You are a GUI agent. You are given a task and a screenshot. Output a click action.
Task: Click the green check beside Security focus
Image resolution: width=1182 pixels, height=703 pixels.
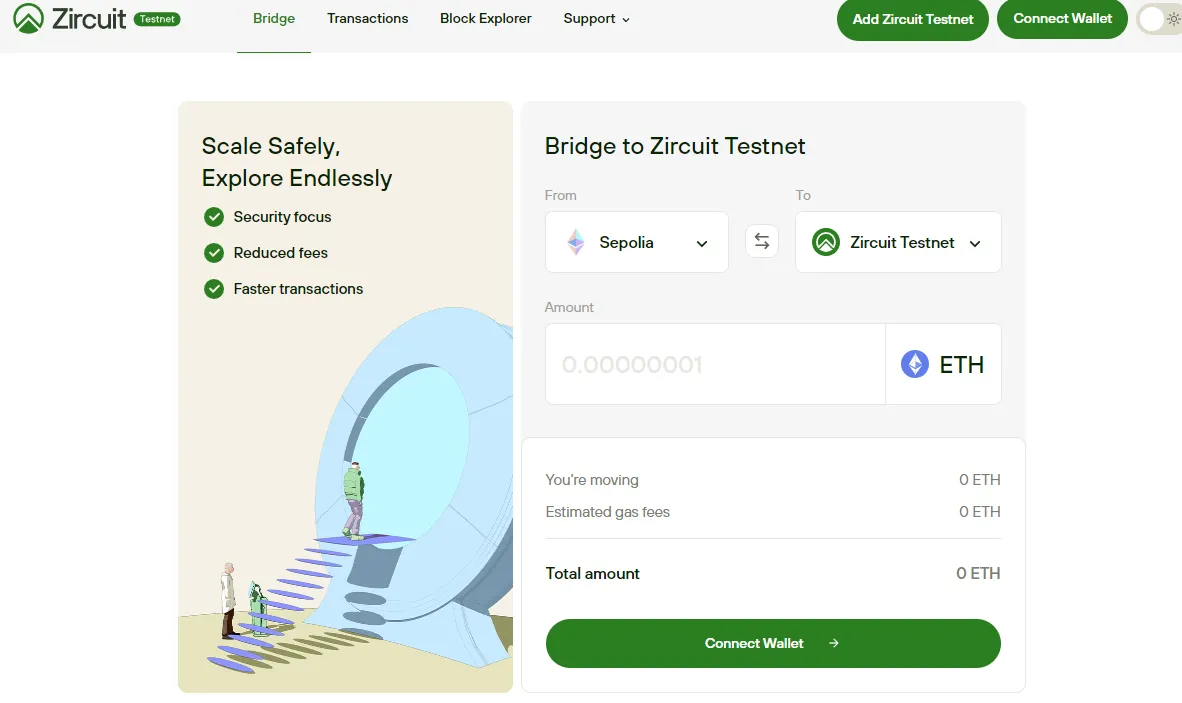[214, 217]
